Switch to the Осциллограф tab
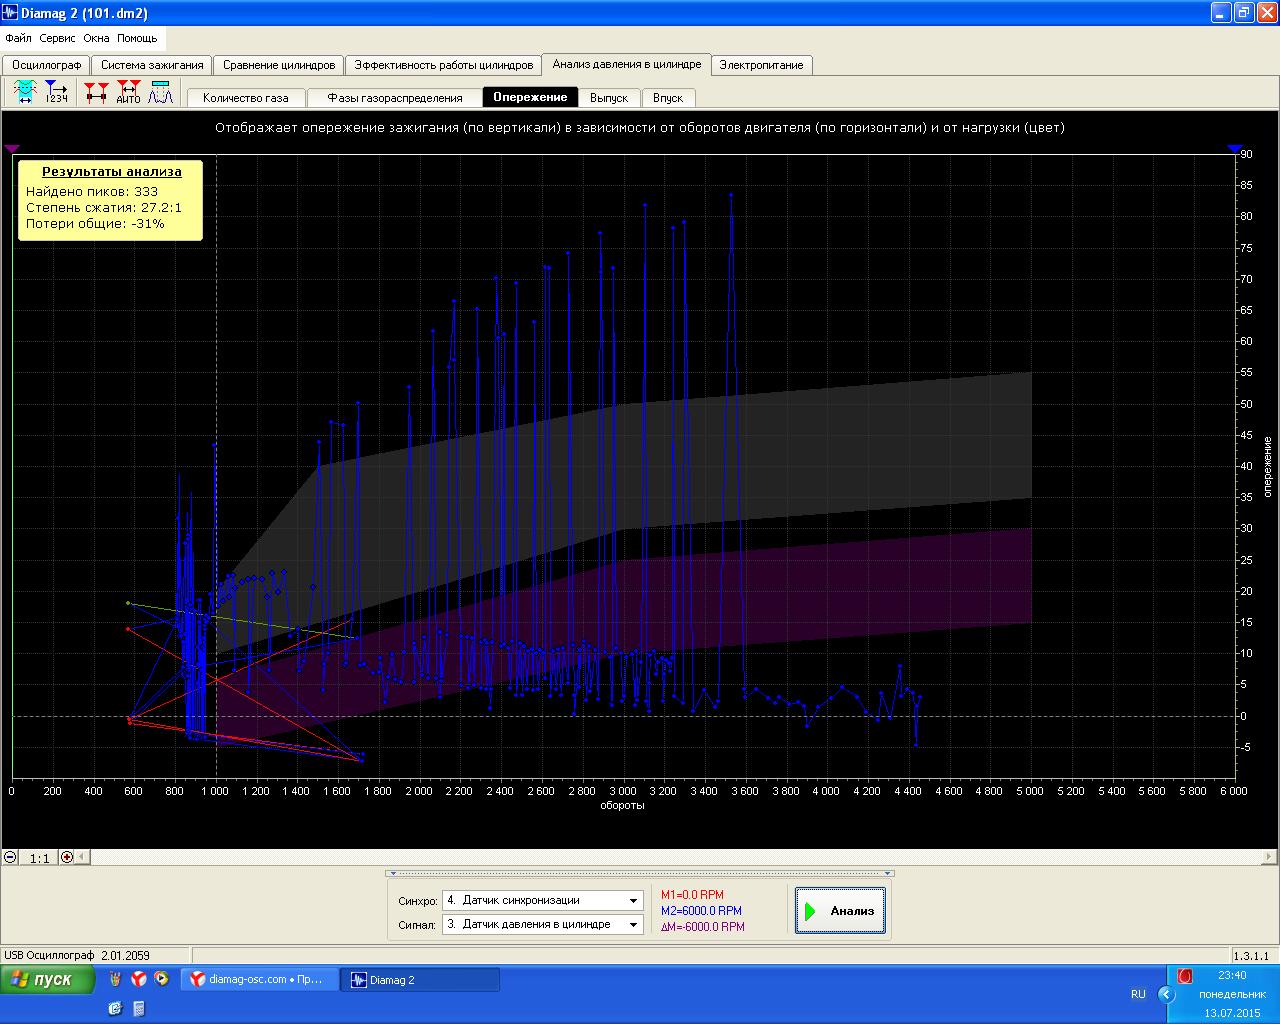The width and height of the screenshot is (1280, 1024). [x=47, y=65]
